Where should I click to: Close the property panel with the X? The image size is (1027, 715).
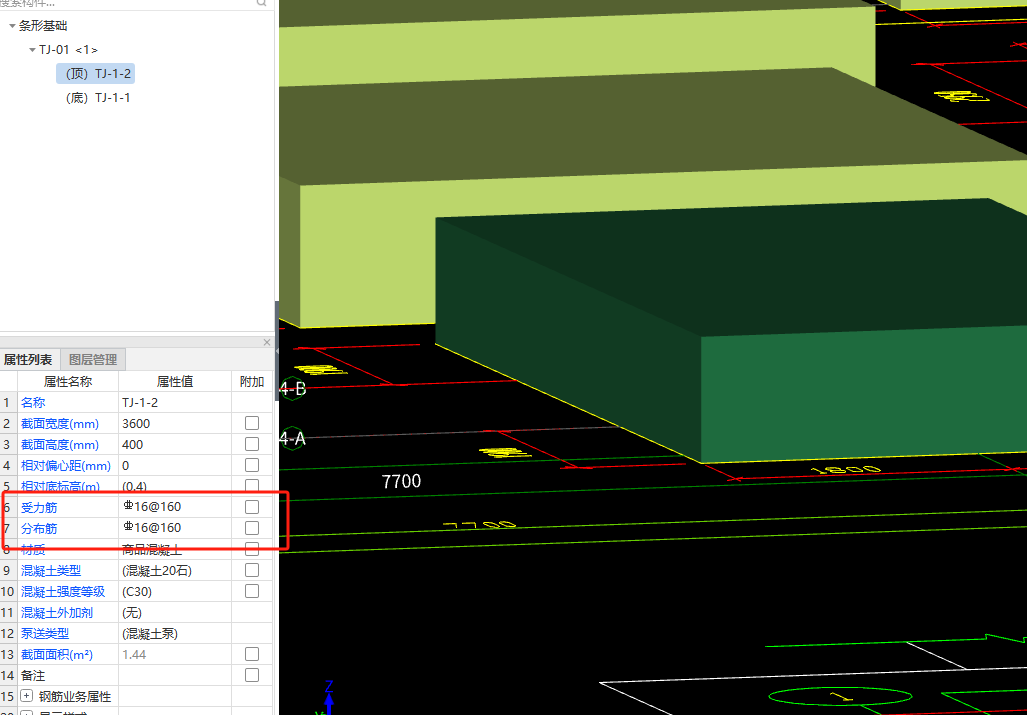point(267,342)
